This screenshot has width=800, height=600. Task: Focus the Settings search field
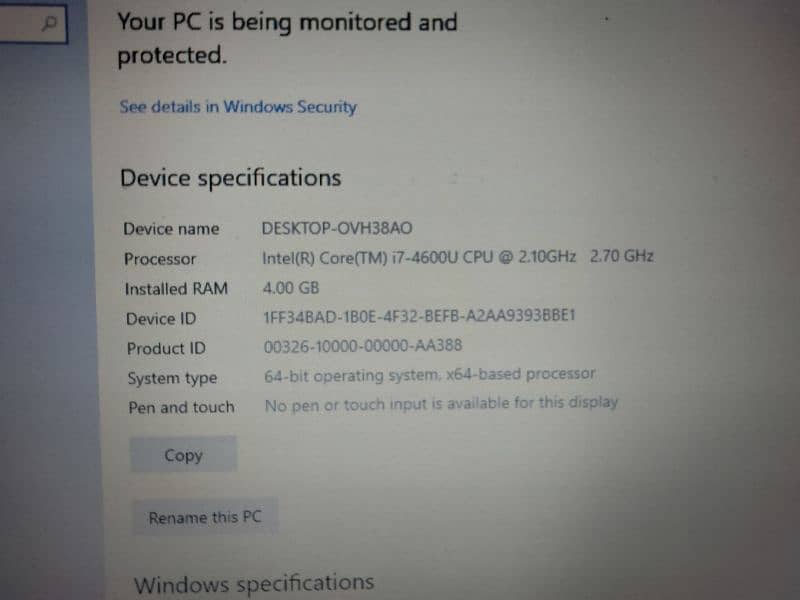pyautogui.click(x=33, y=23)
